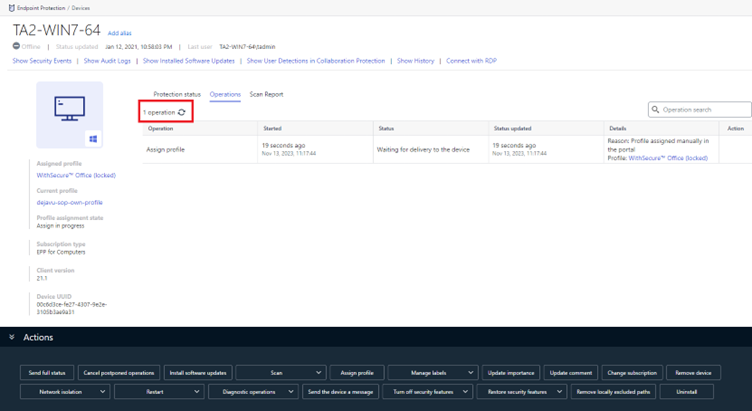Open the Scan dropdown
Image resolution: width=752 pixels, height=411 pixels.
(x=281, y=373)
